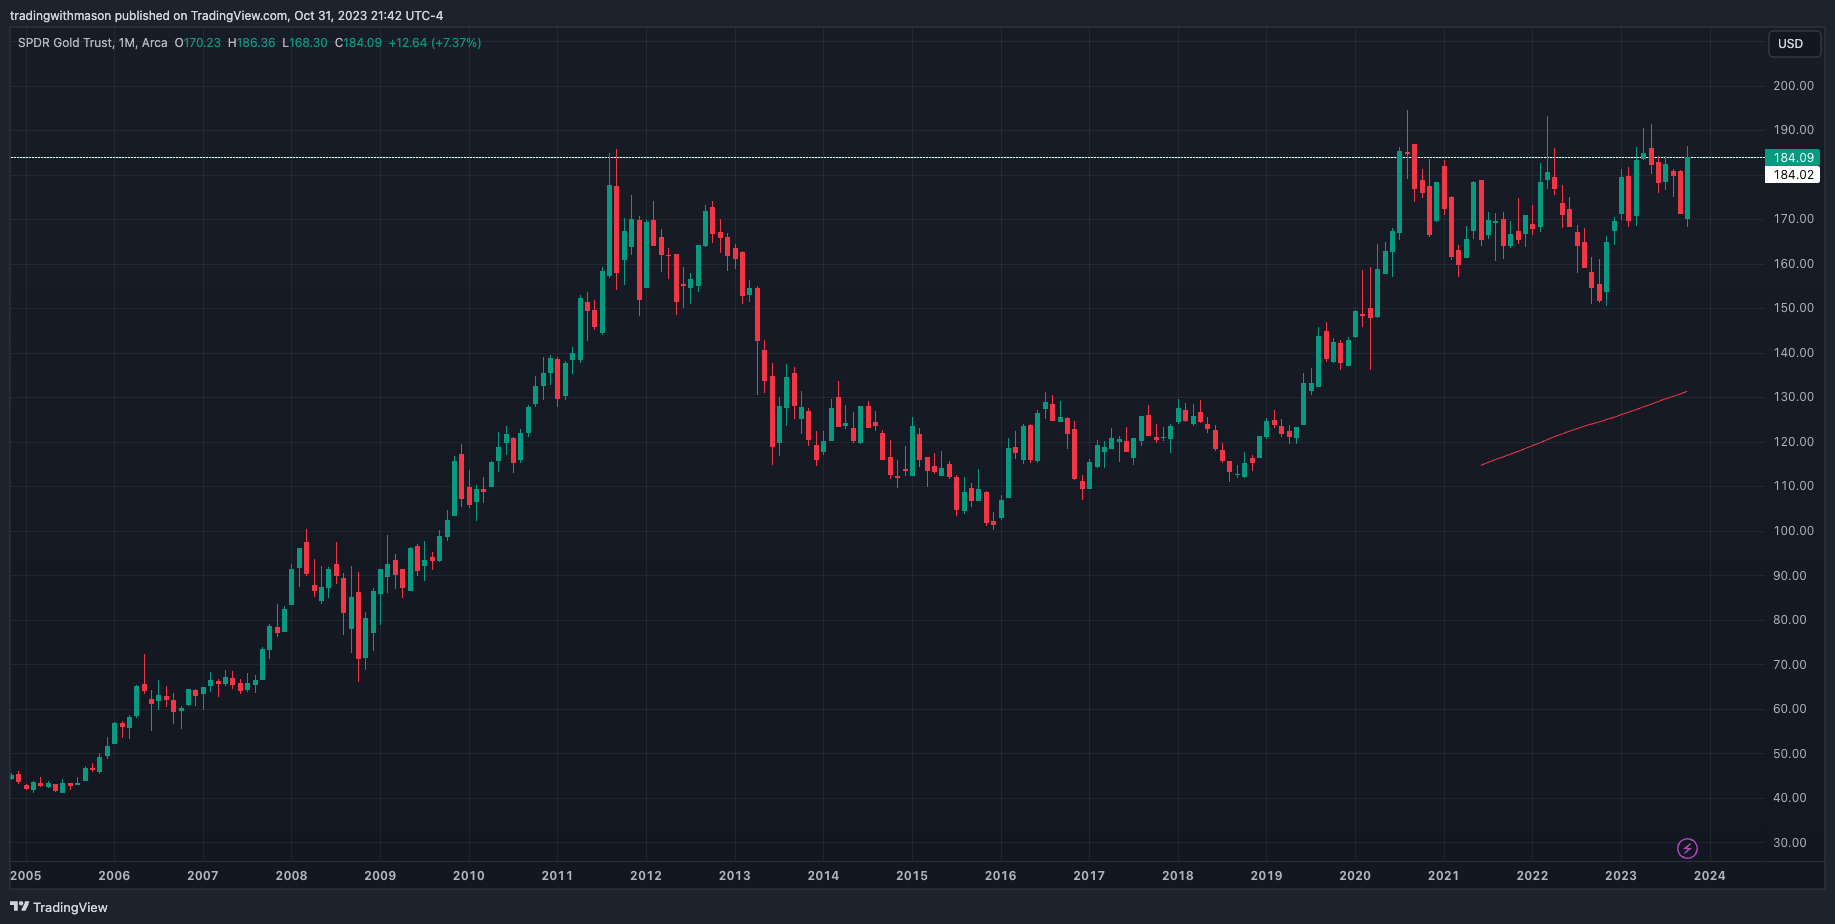1835x924 pixels.
Task: Click the 140.00 price axis label
Action: (x=1793, y=353)
